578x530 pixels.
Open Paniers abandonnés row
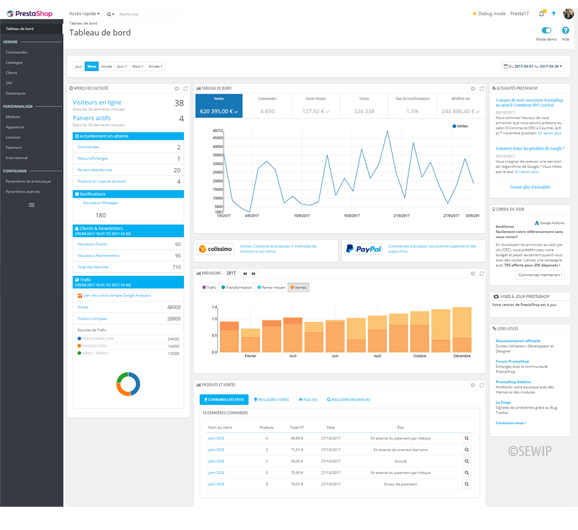tap(128, 170)
